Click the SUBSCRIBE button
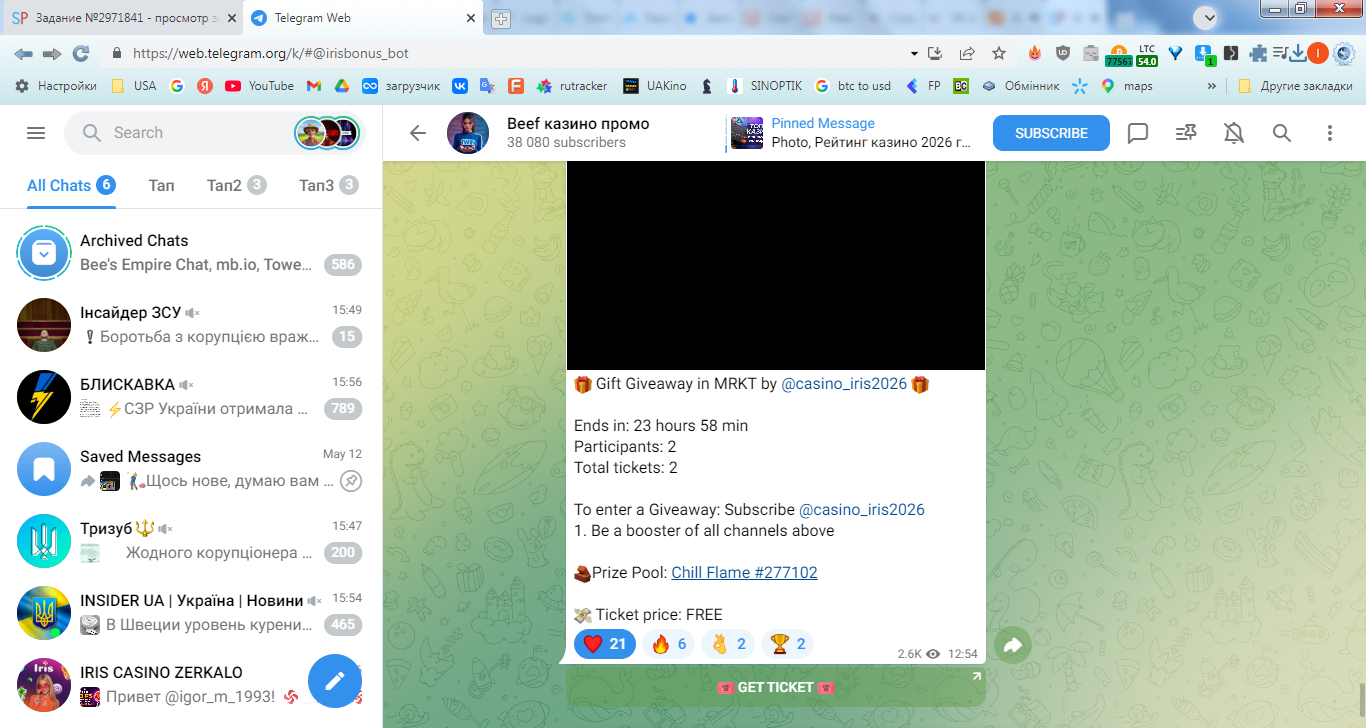Image resolution: width=1366 pixels, height=728 pixels. click(1051, 133)
